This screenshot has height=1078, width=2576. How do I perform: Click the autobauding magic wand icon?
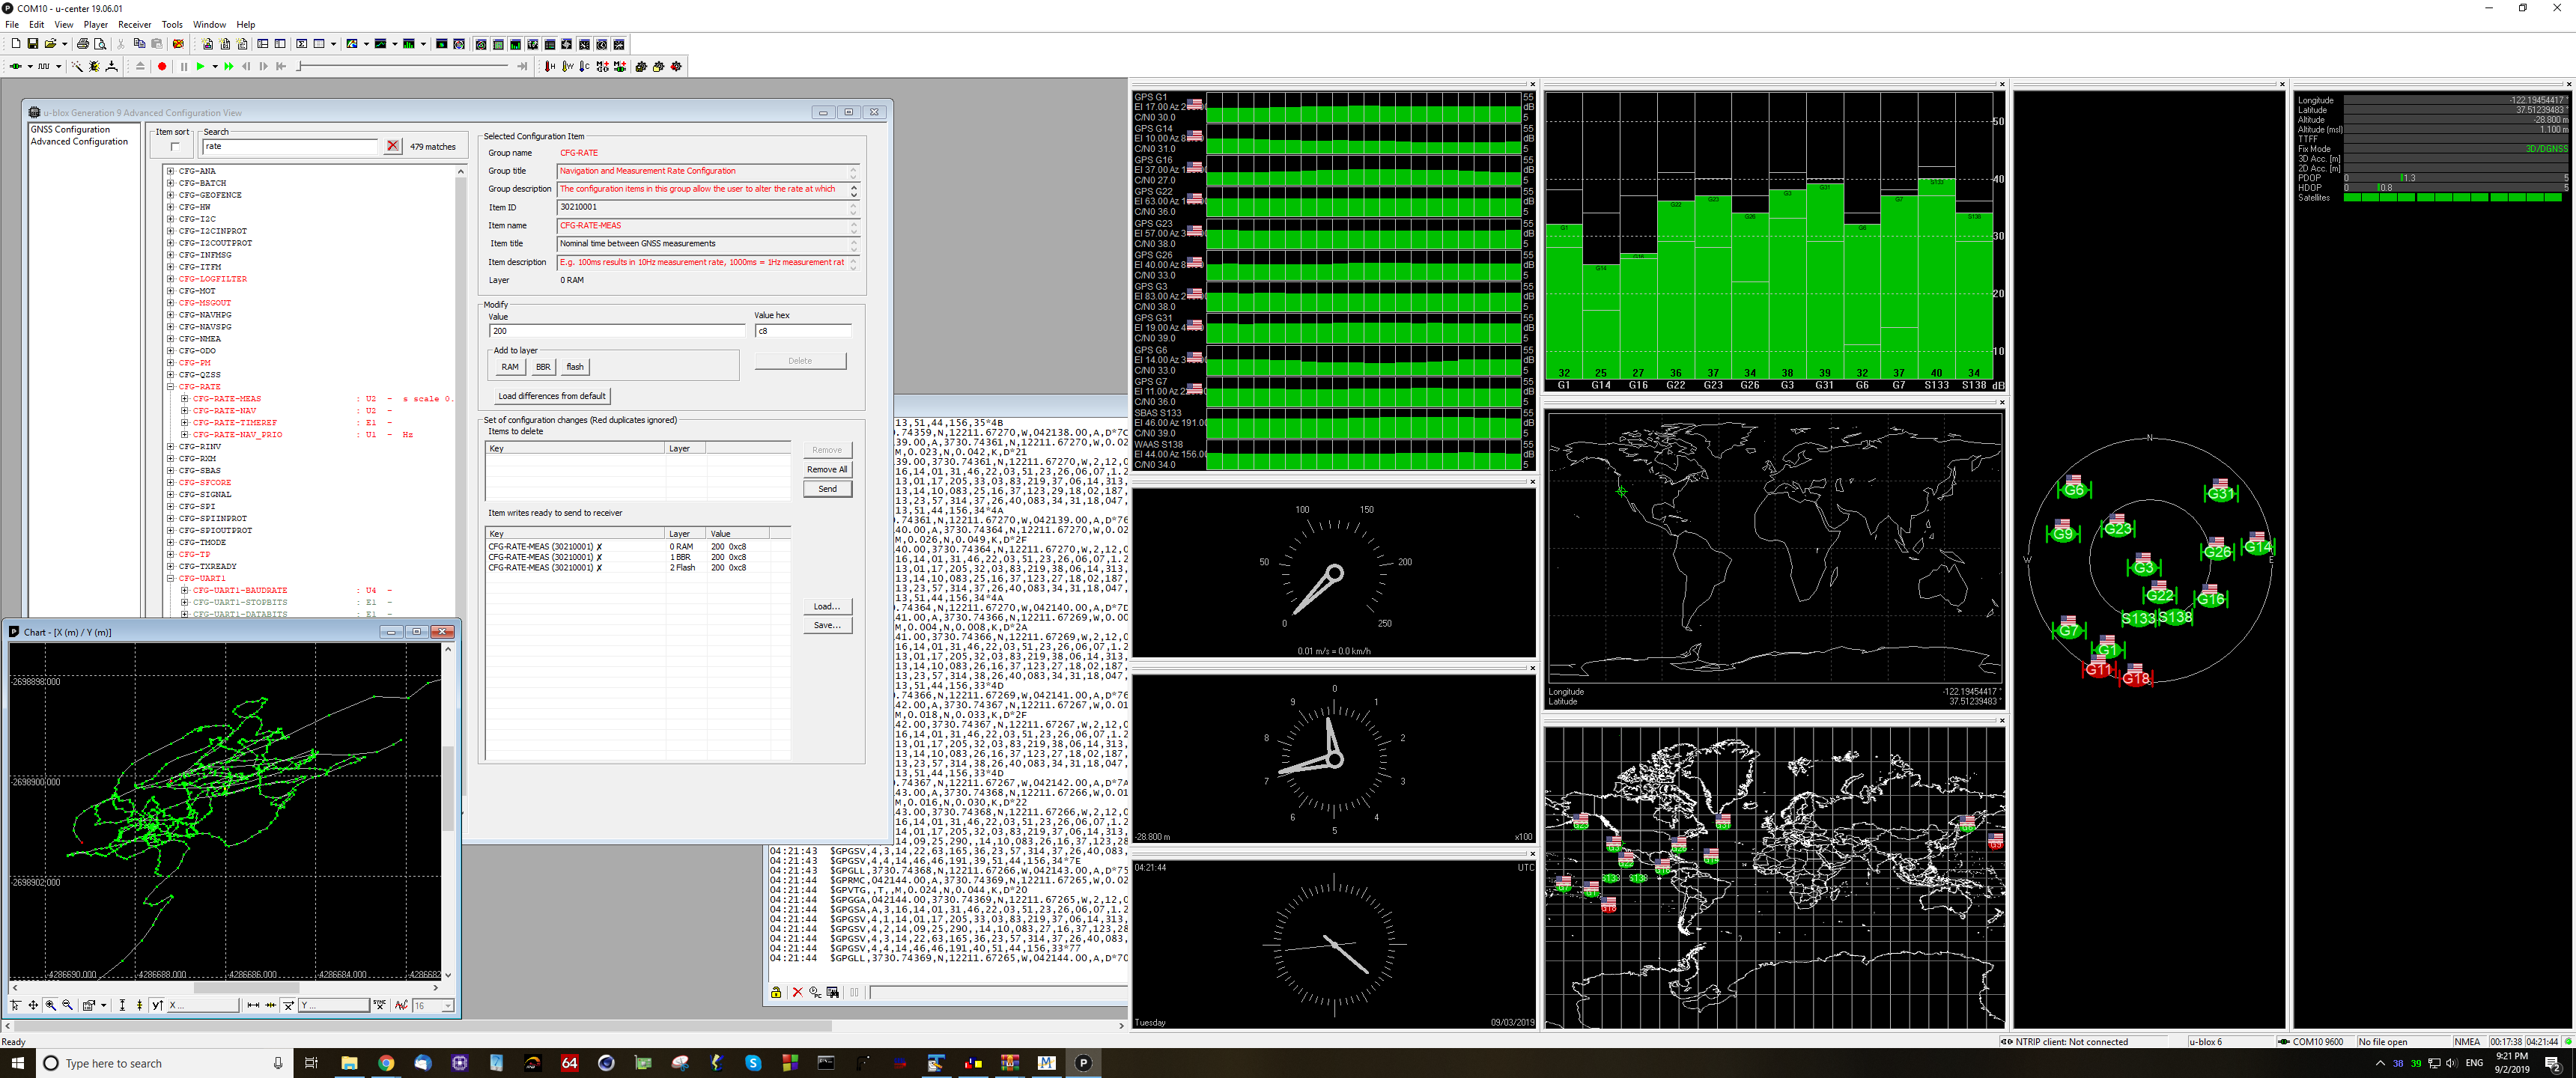point(77,67)
